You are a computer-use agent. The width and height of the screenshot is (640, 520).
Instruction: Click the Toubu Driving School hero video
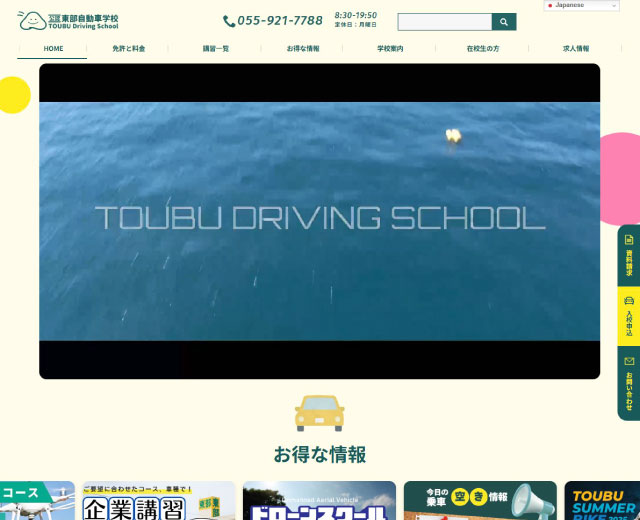[320, 221]
